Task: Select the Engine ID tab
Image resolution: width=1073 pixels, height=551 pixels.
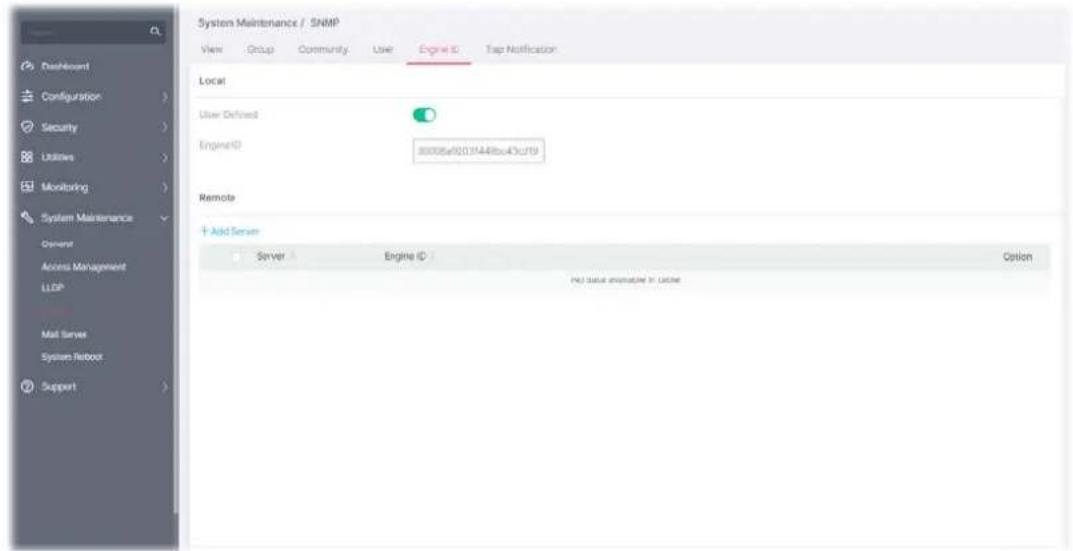Action: coord(439,50)
